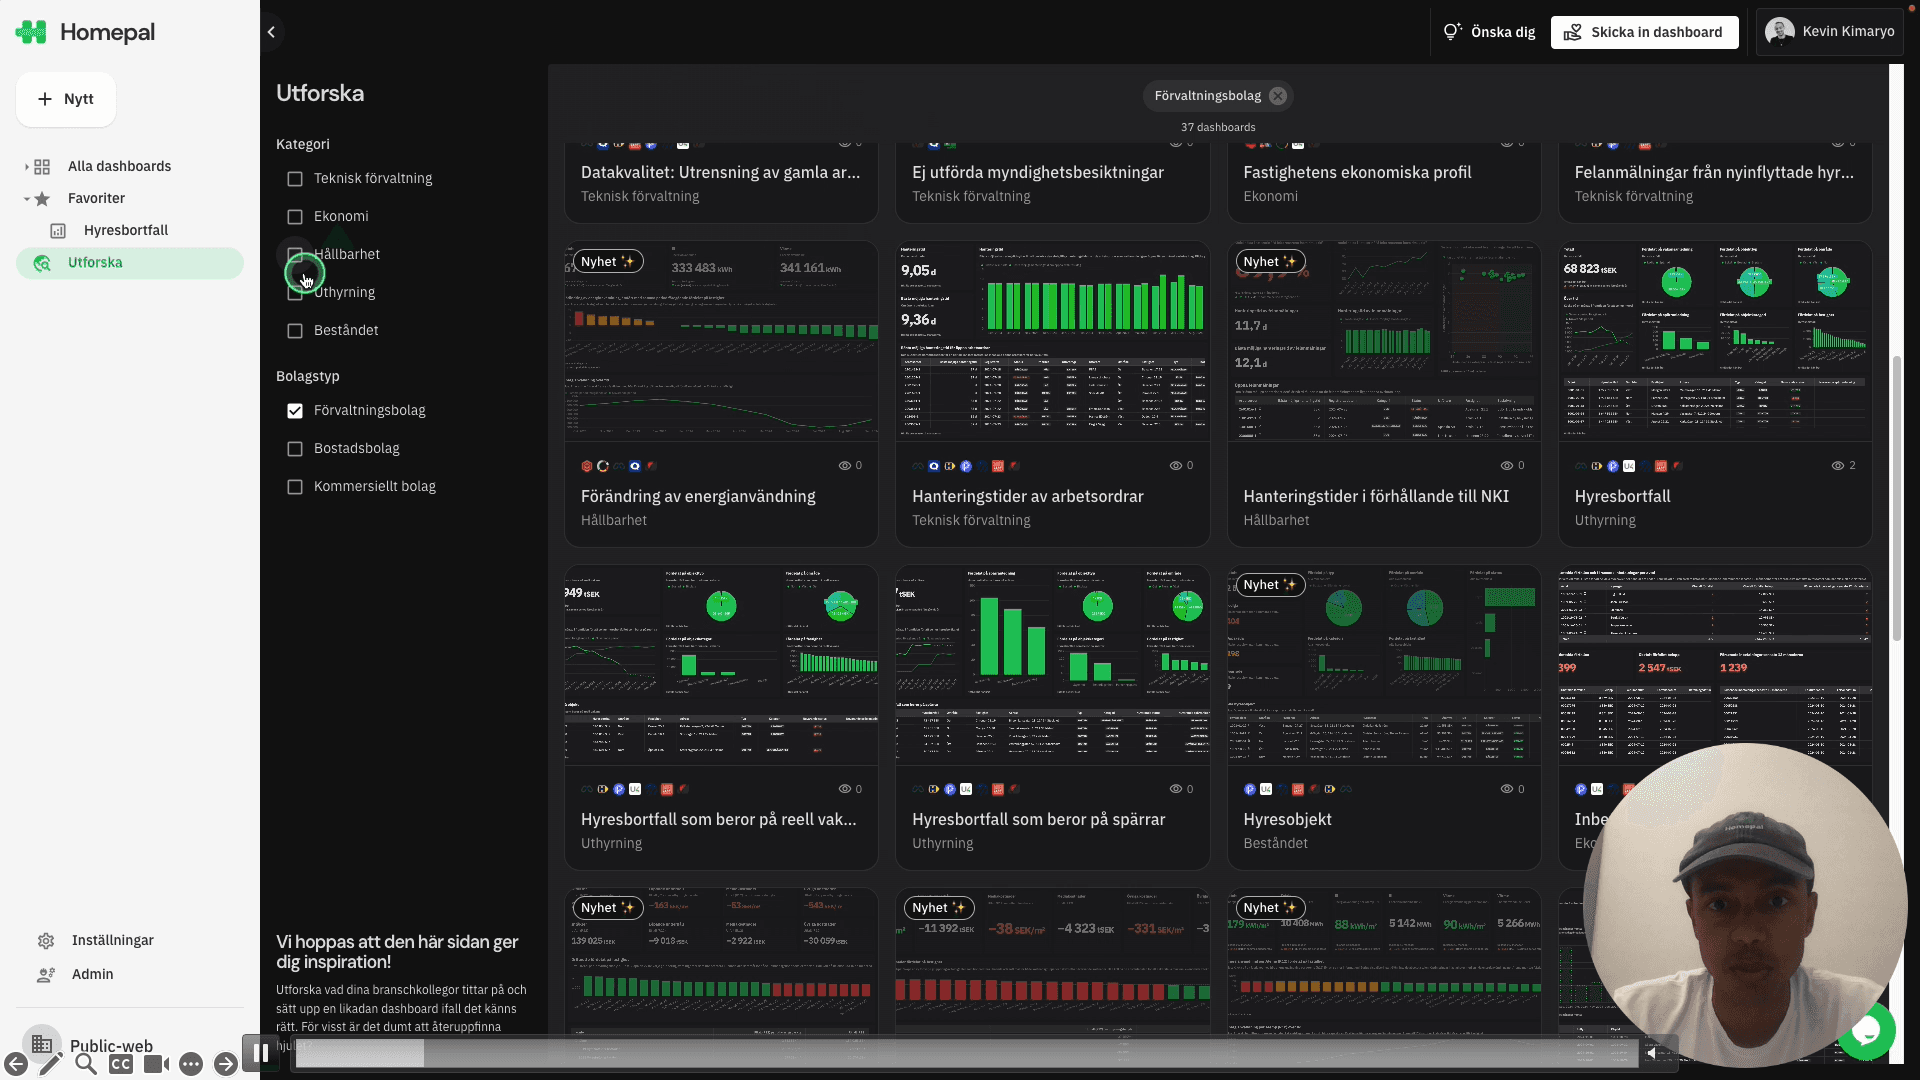Toggle closed captions with the CC icon

pos(121,1064)
